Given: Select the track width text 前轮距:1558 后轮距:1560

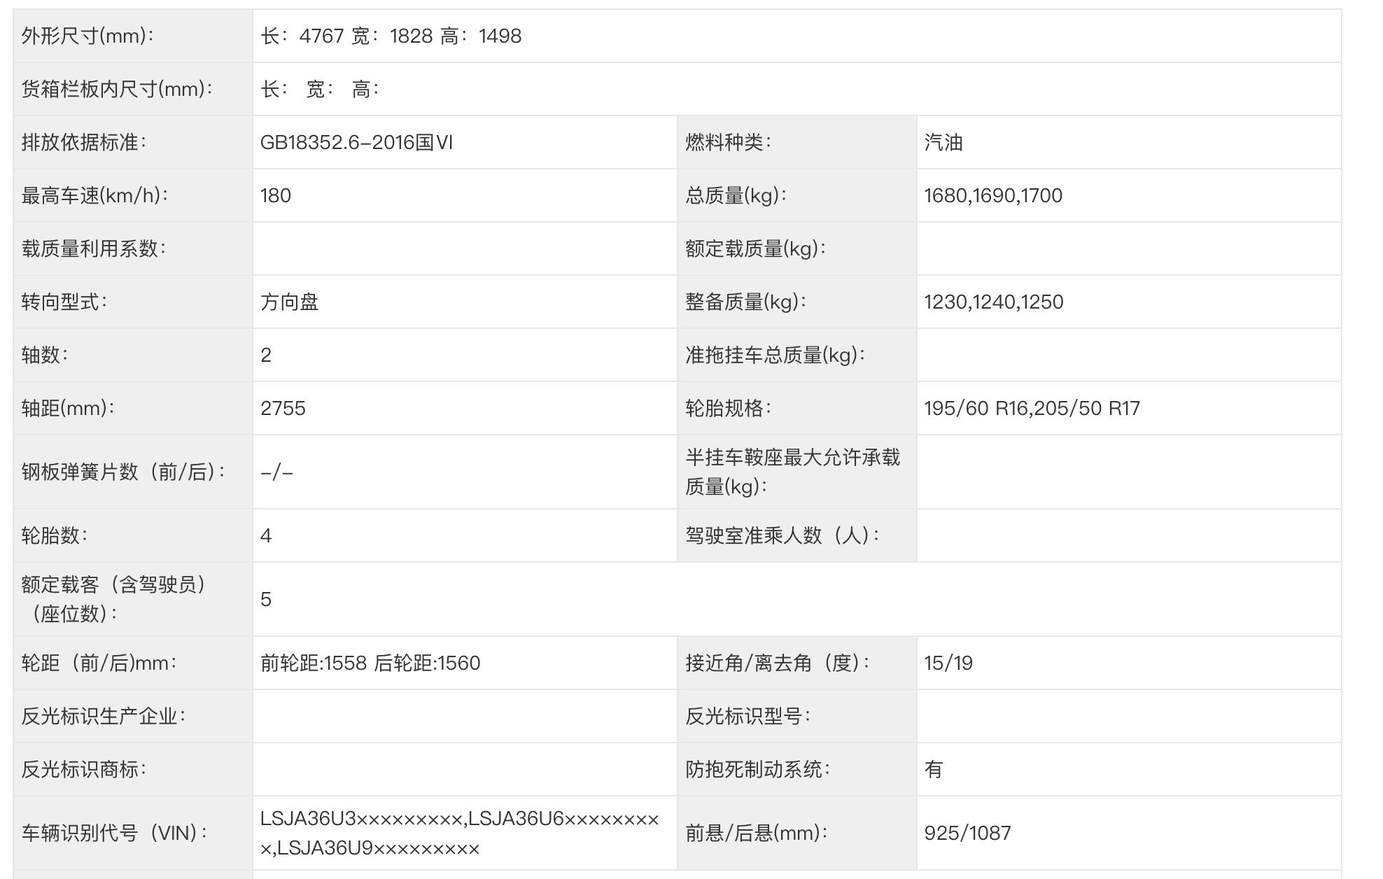Looking at the screenshot, I should [370, 663].
